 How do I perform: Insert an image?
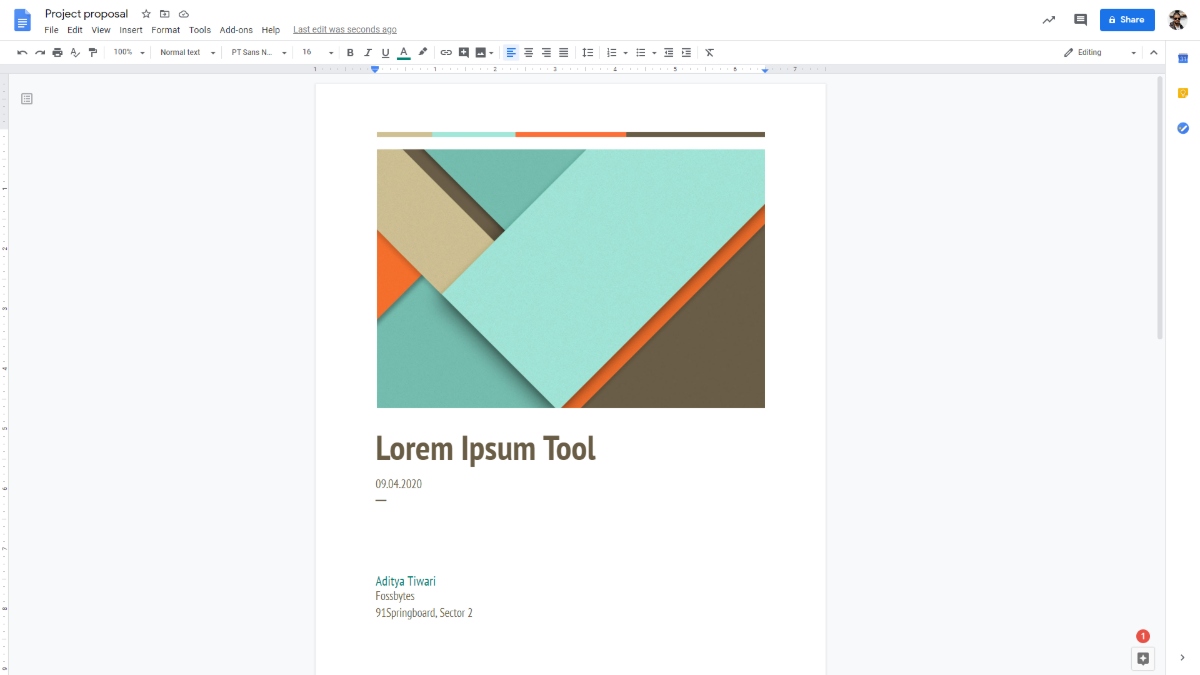(482, 52)
